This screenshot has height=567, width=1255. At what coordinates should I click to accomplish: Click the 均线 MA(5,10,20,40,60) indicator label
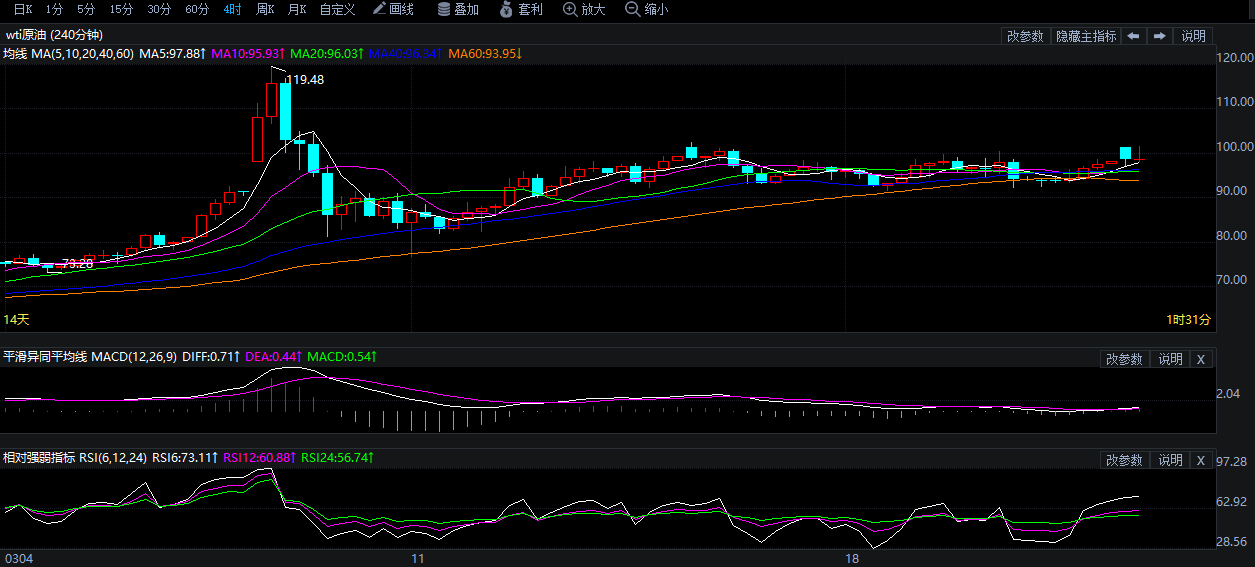(68, 53)
